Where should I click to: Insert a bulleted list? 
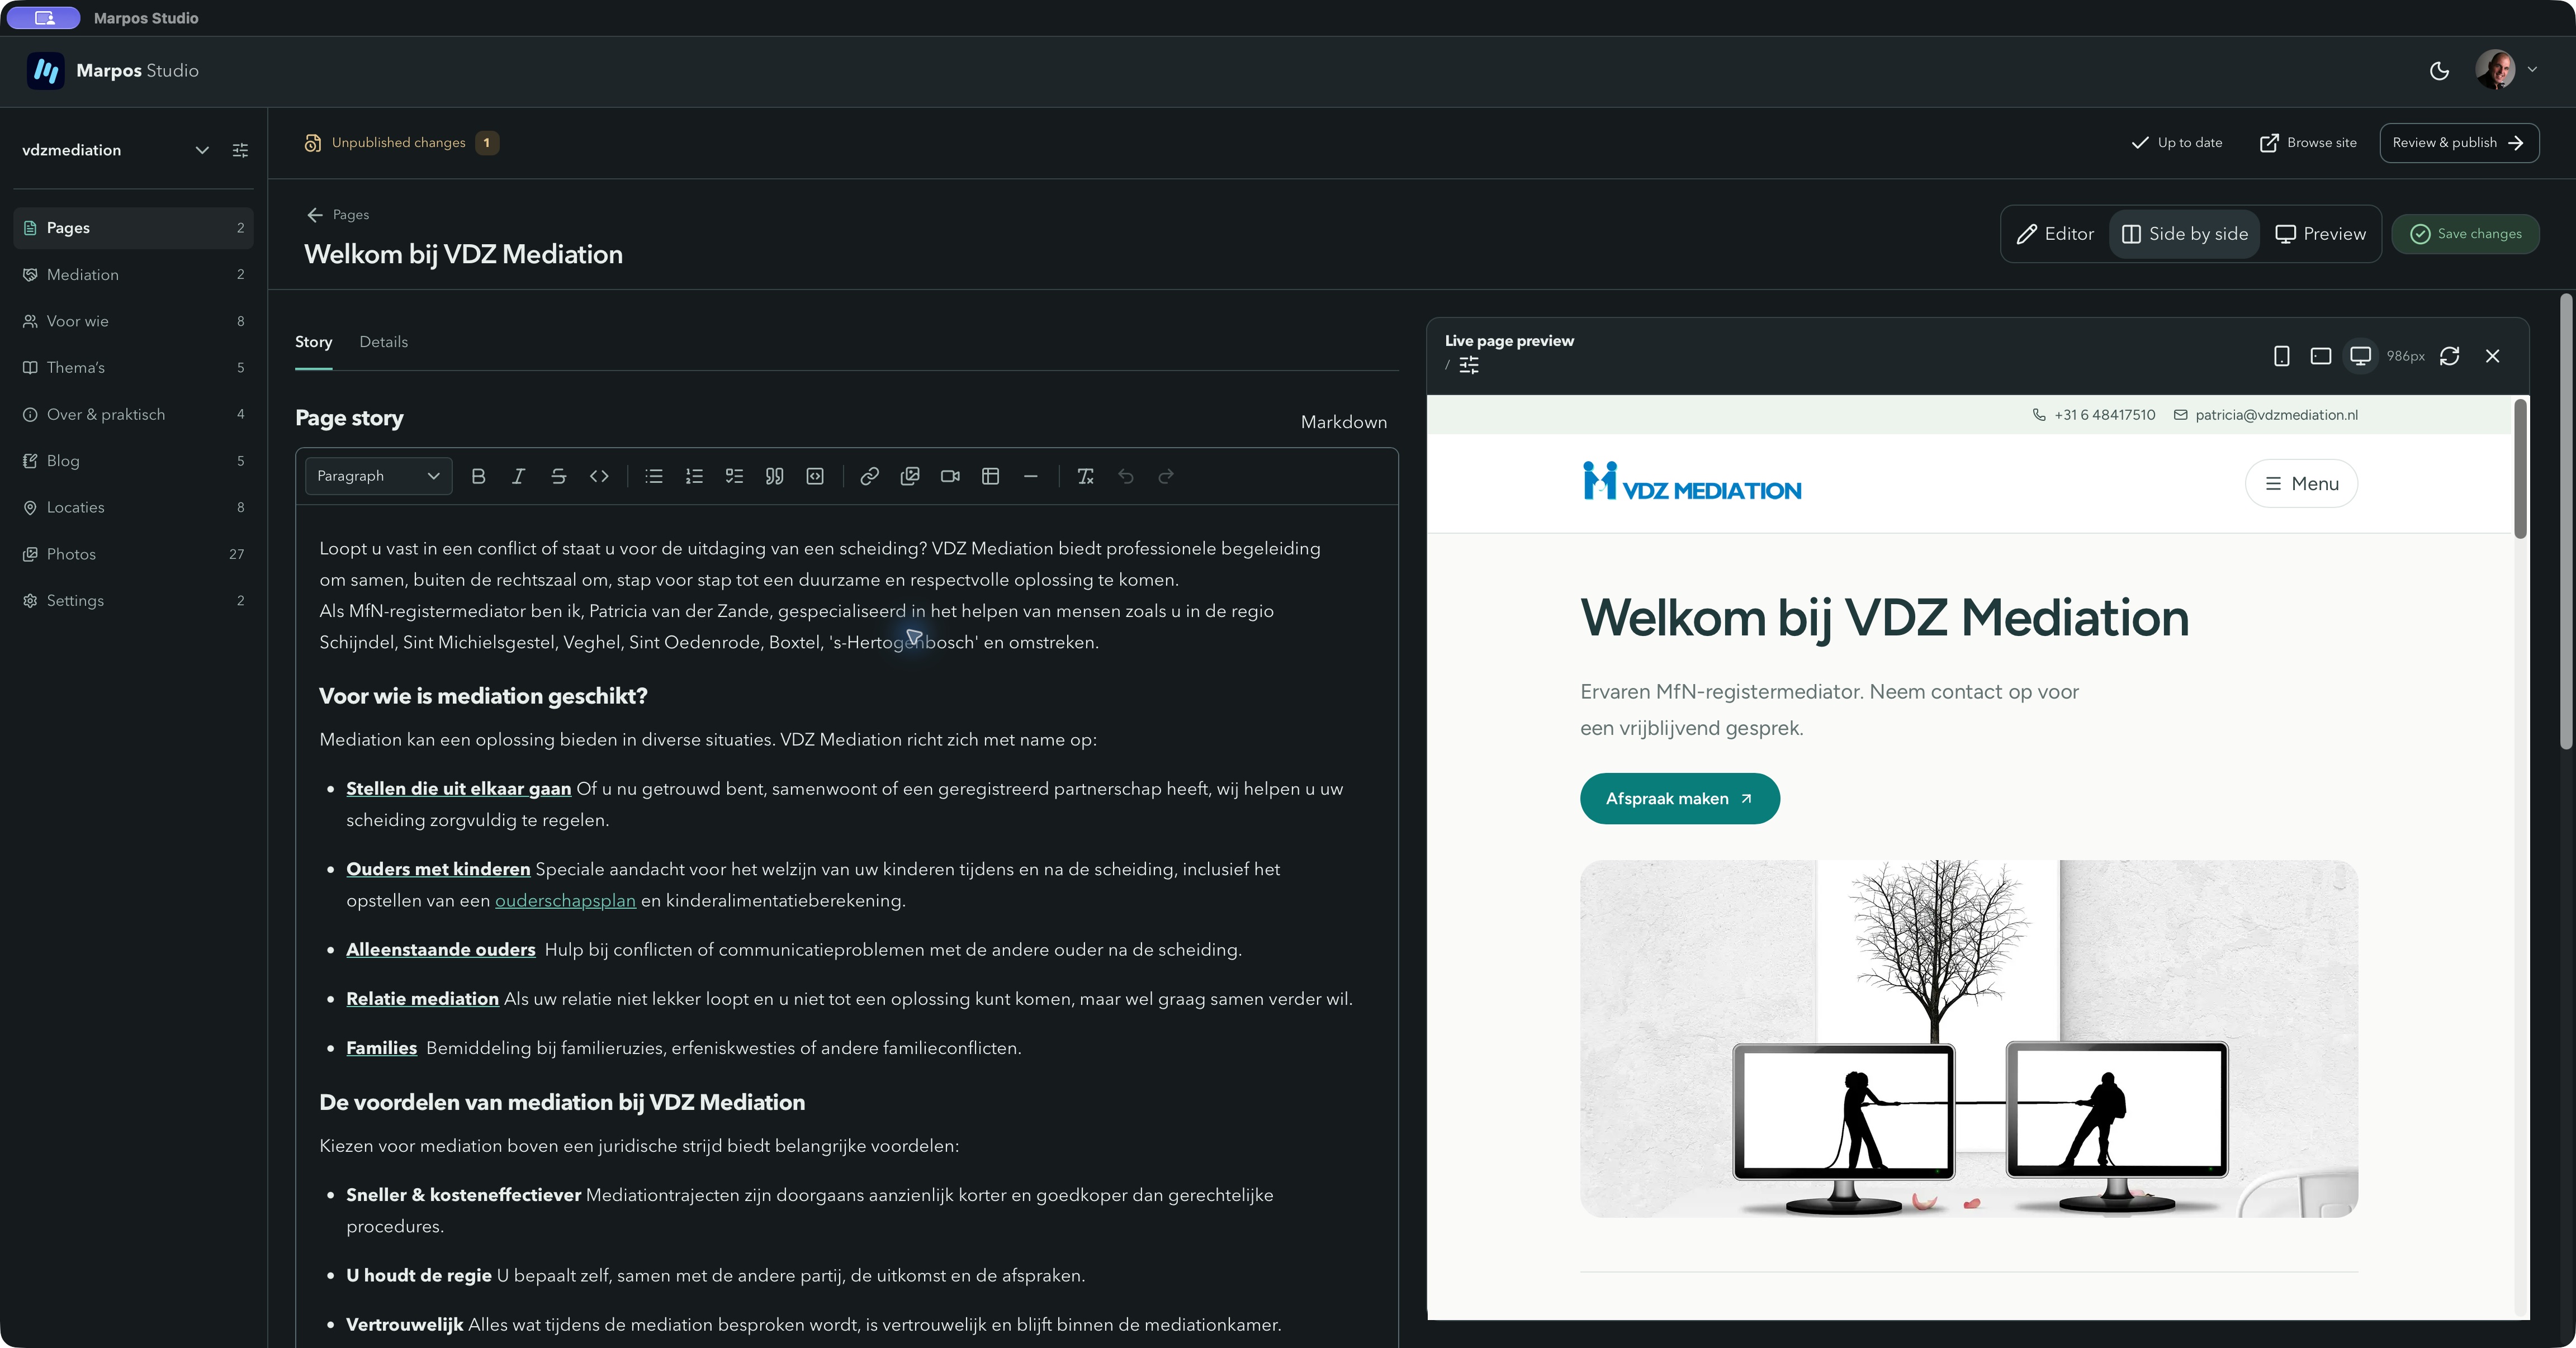tap(654, 476)
